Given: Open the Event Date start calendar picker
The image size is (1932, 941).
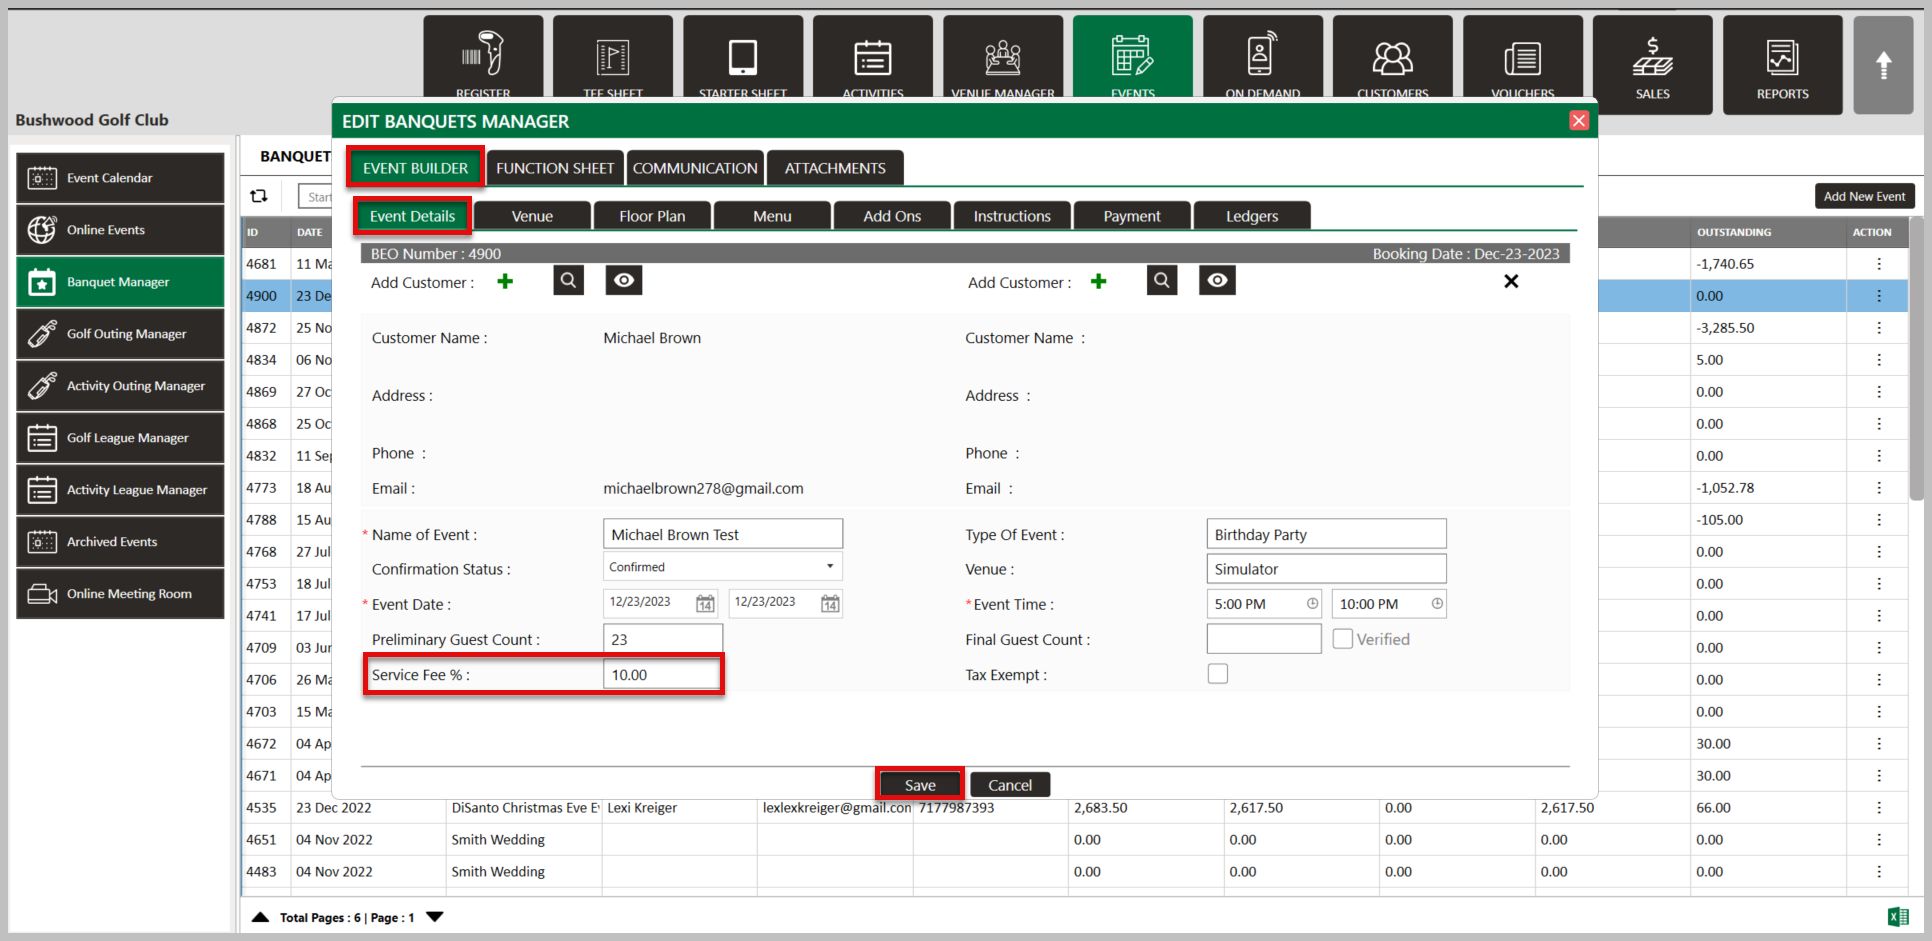Looking at the screenshot, I should [x=705, y=604].
